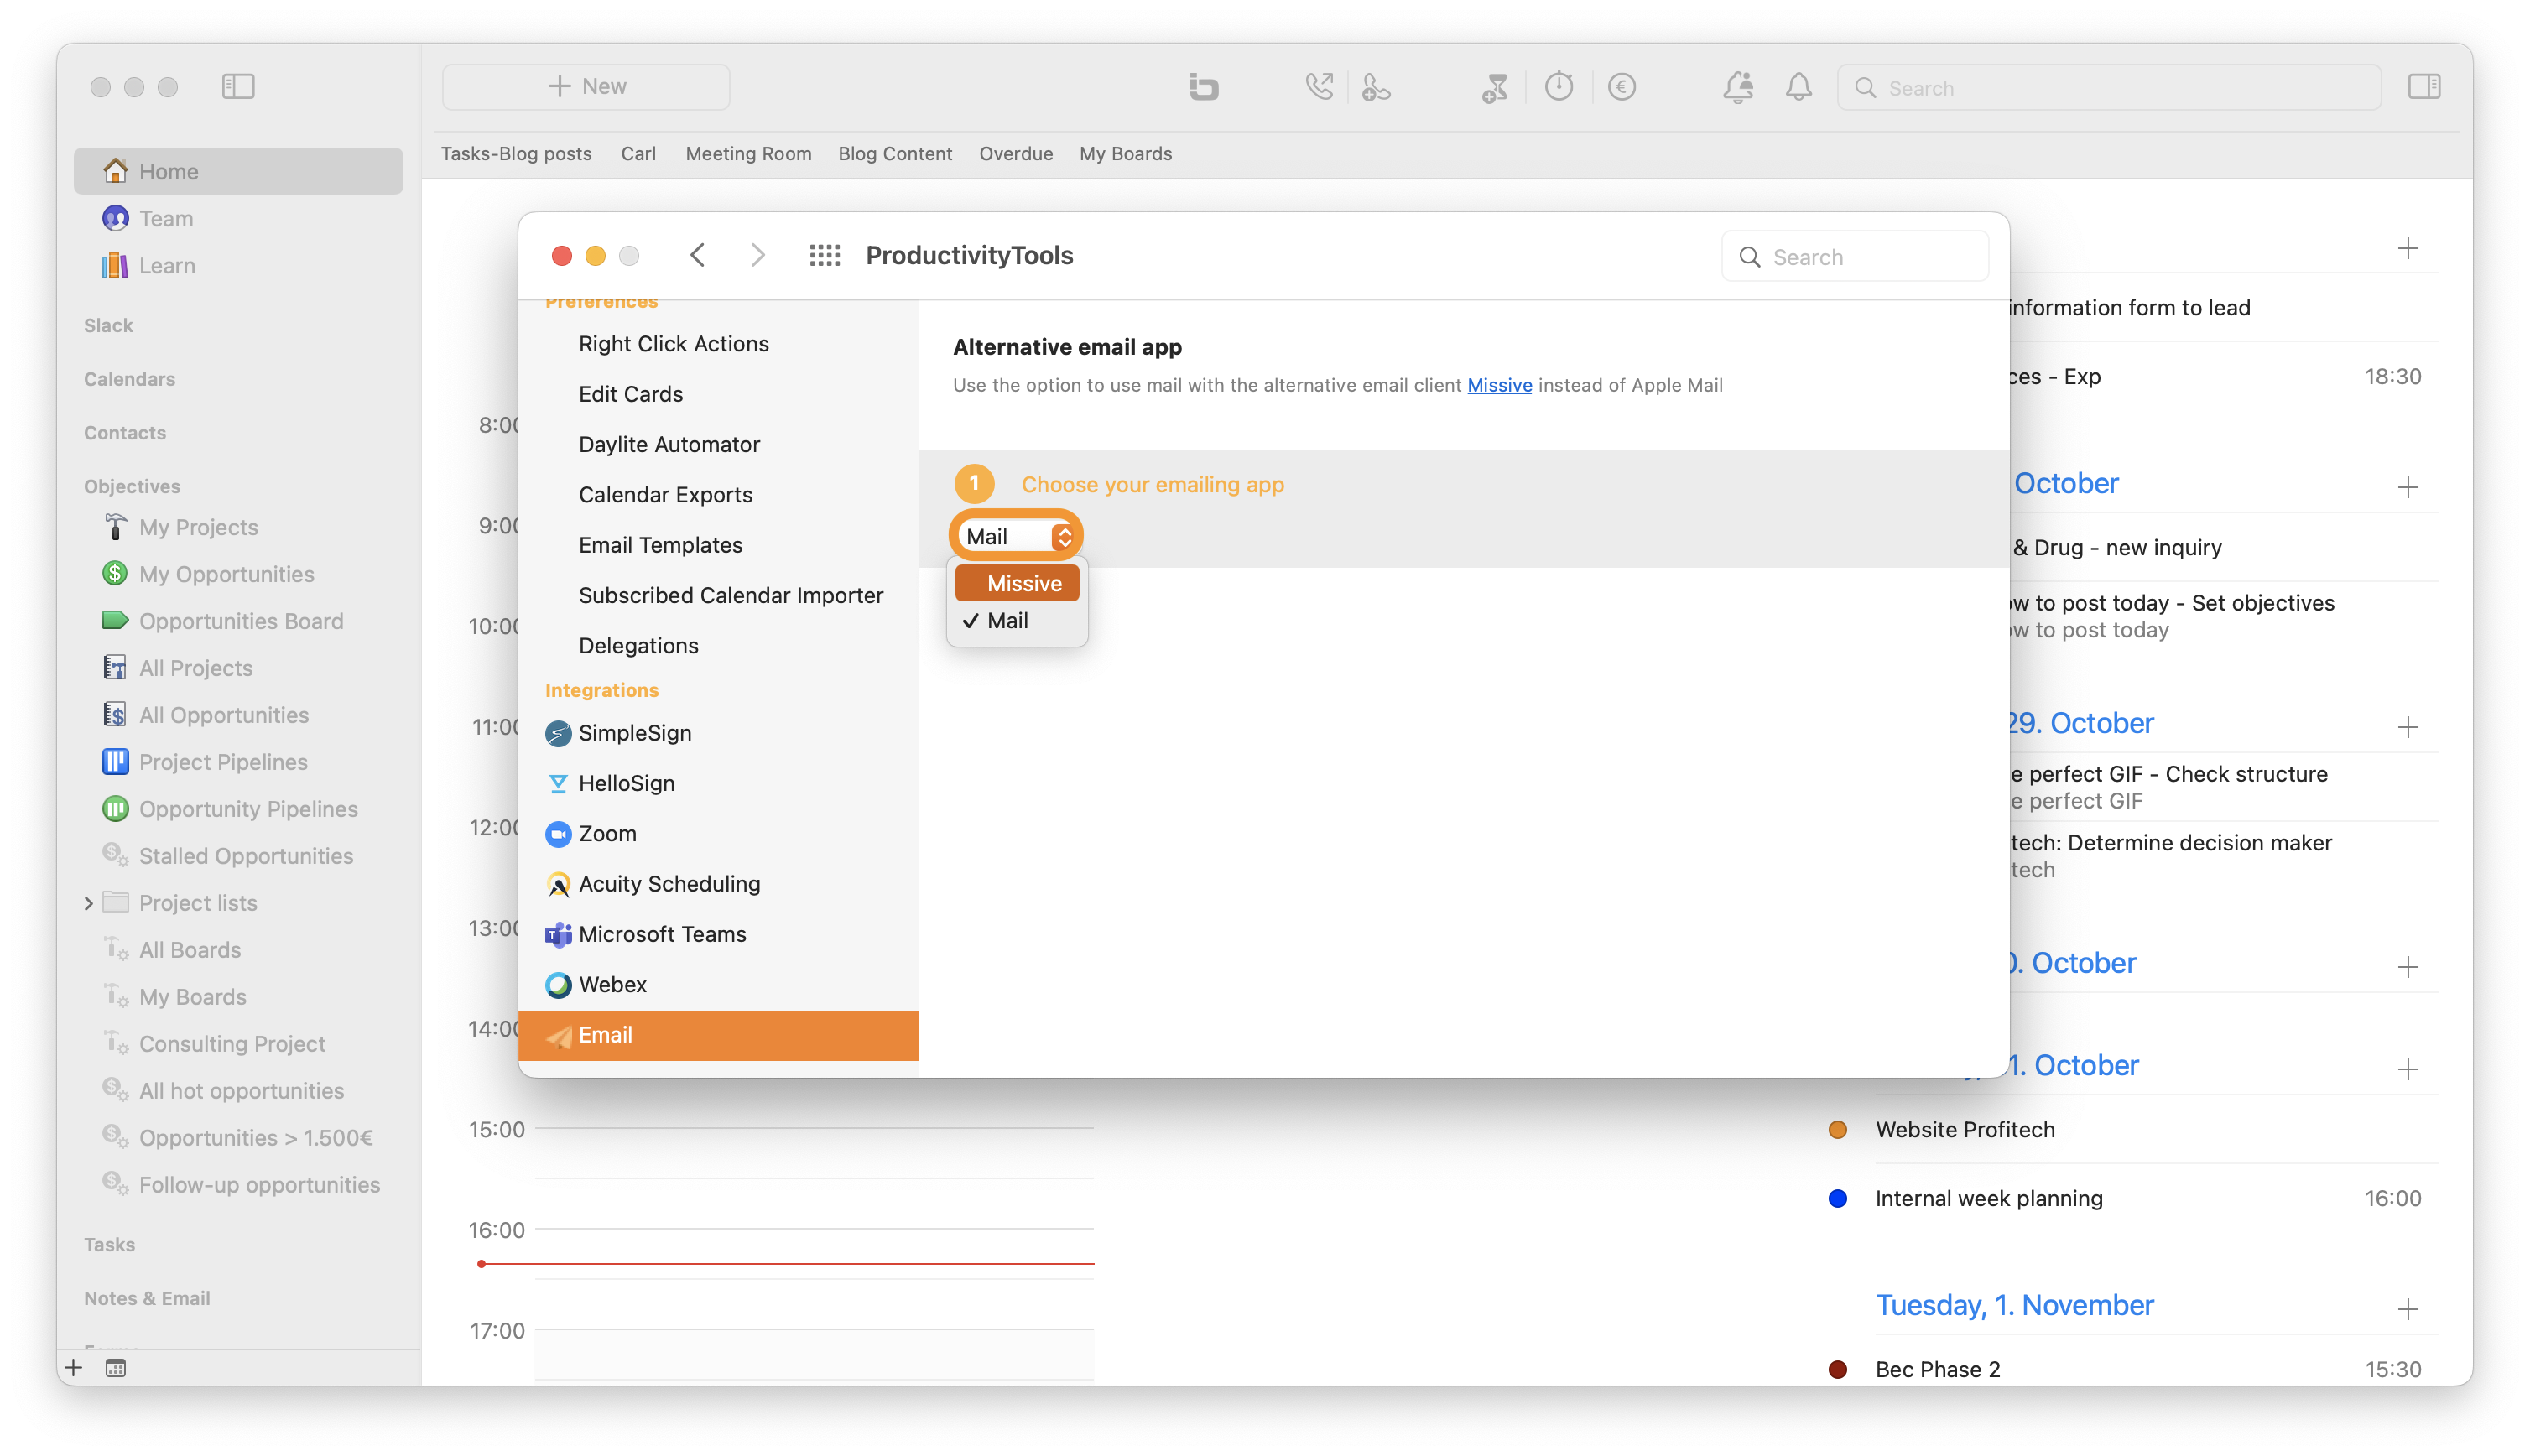
Task: Select the Email integration item
Action: [718, 1035]
